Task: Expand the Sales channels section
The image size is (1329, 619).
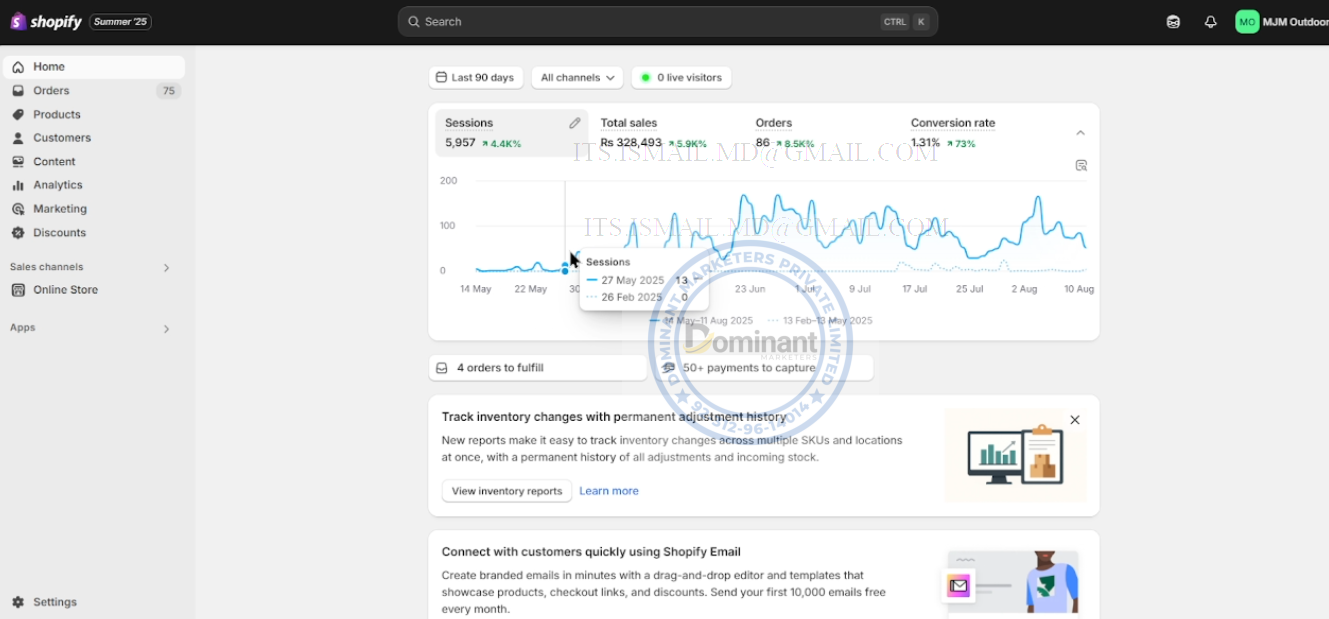Action: [166, 268]
